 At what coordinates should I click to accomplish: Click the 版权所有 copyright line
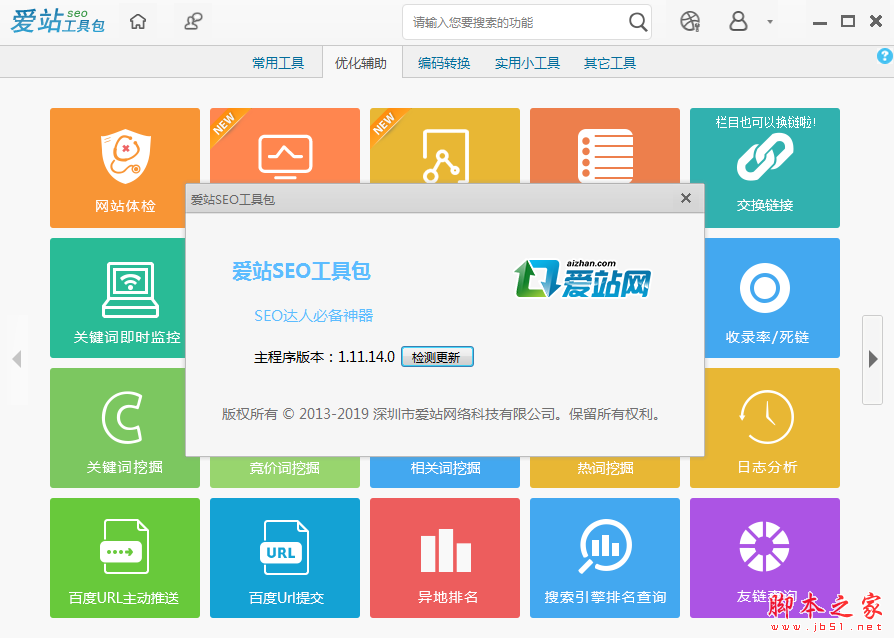pyautogui.click(x=442, y=414)
